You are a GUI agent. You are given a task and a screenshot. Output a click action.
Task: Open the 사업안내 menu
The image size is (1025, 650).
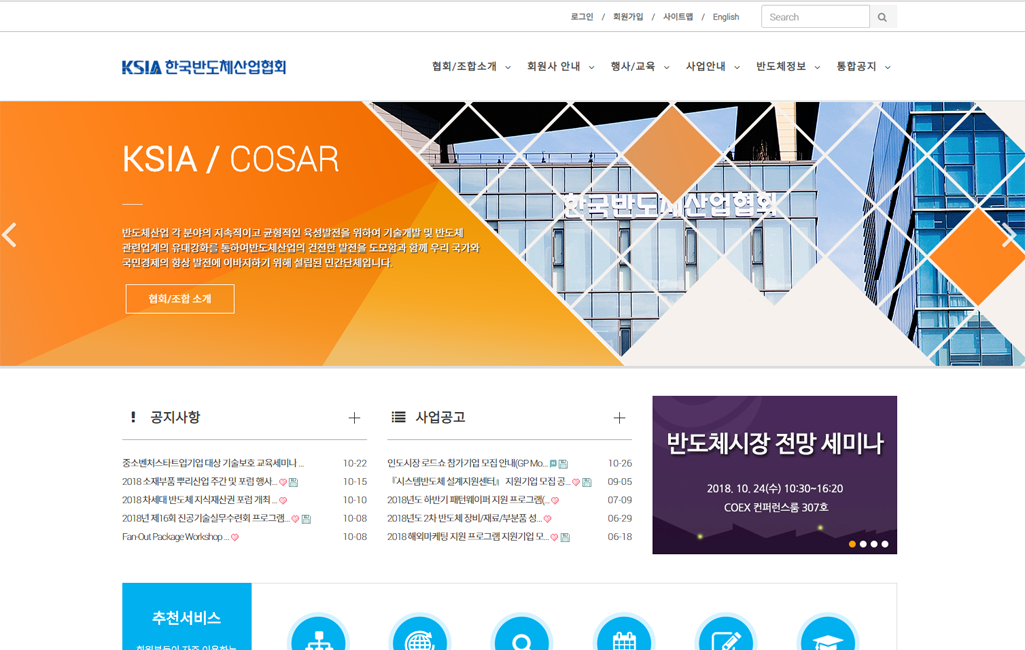pos(705,67)
